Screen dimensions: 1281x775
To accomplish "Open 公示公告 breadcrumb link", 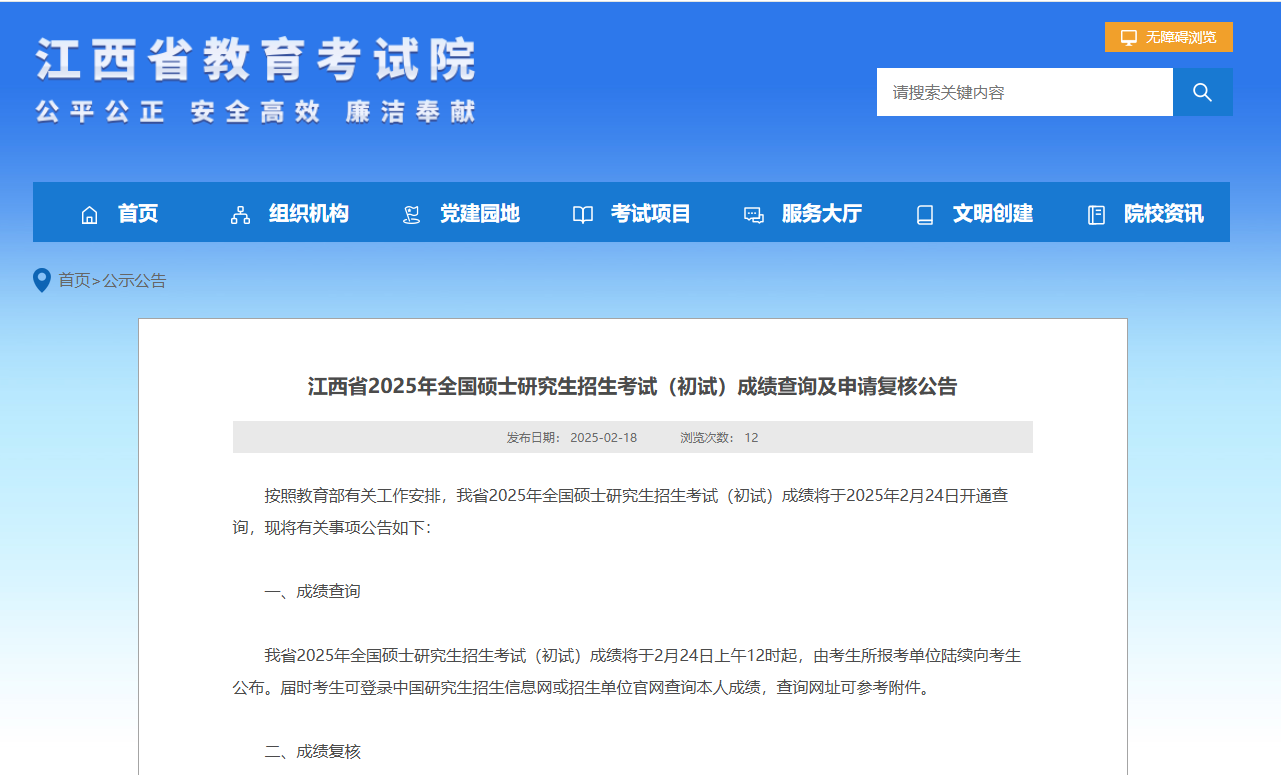I will click(x=134, y=280).
